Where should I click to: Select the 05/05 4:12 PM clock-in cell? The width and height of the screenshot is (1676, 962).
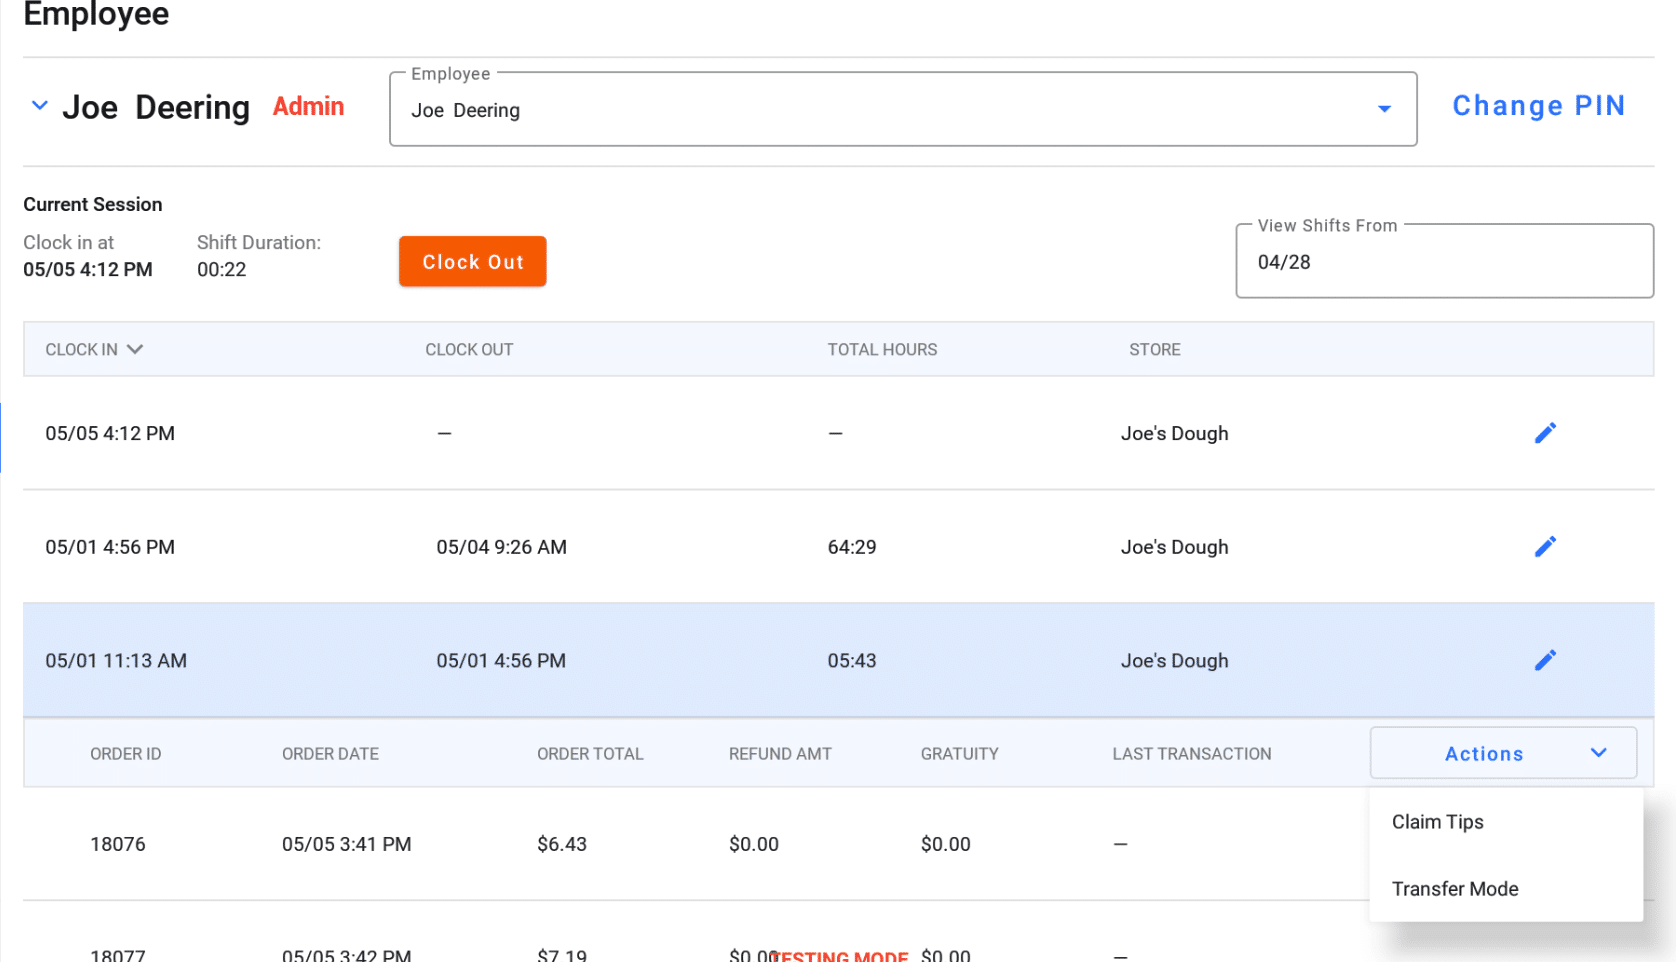[110, 433]
